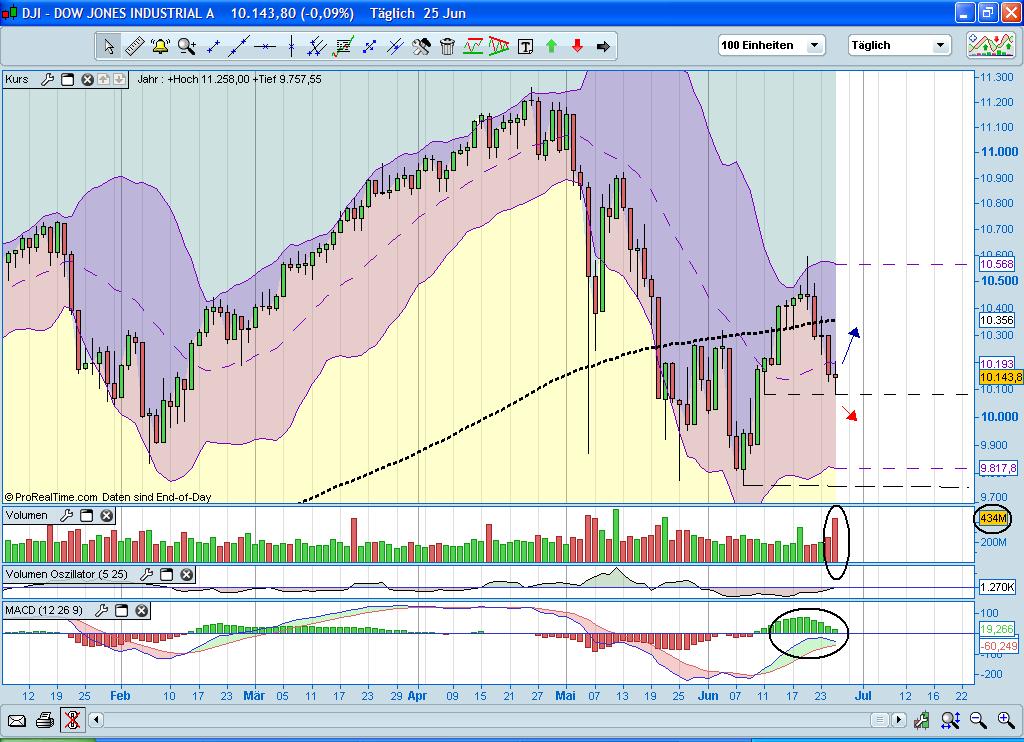Click the Volumen panel label
Viewport: 1024px width, 742px height.
pos(27,515)
